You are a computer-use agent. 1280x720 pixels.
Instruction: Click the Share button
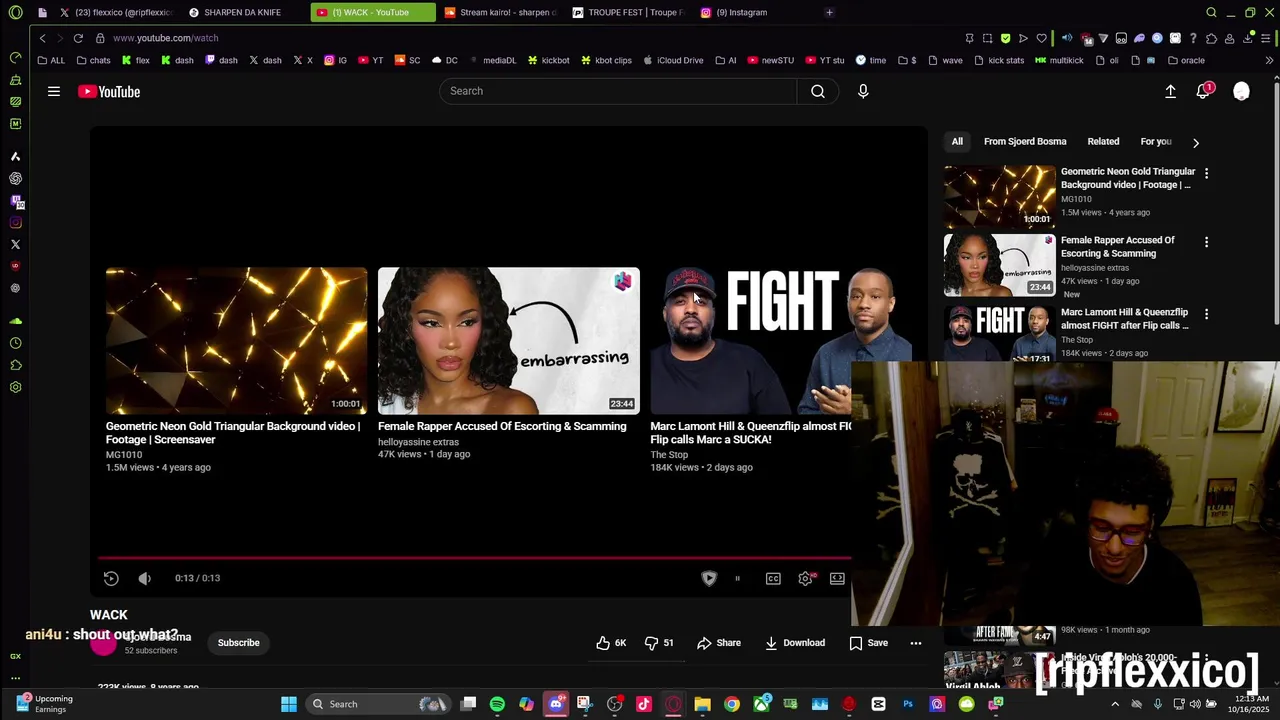pyautogui.click(x=719, y=643)
